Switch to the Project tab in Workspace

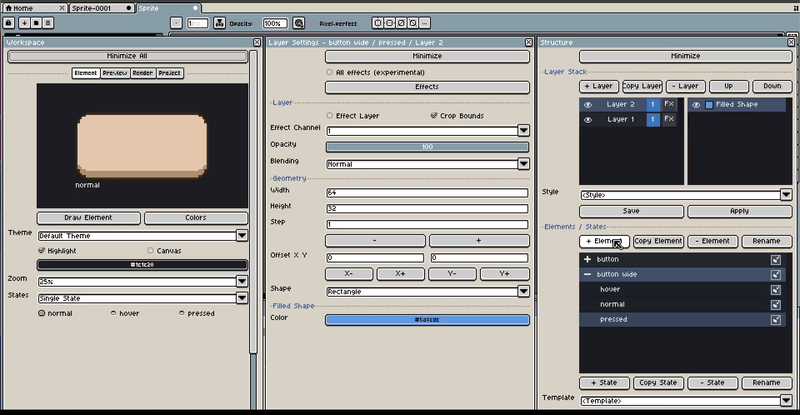pos(170,73)
